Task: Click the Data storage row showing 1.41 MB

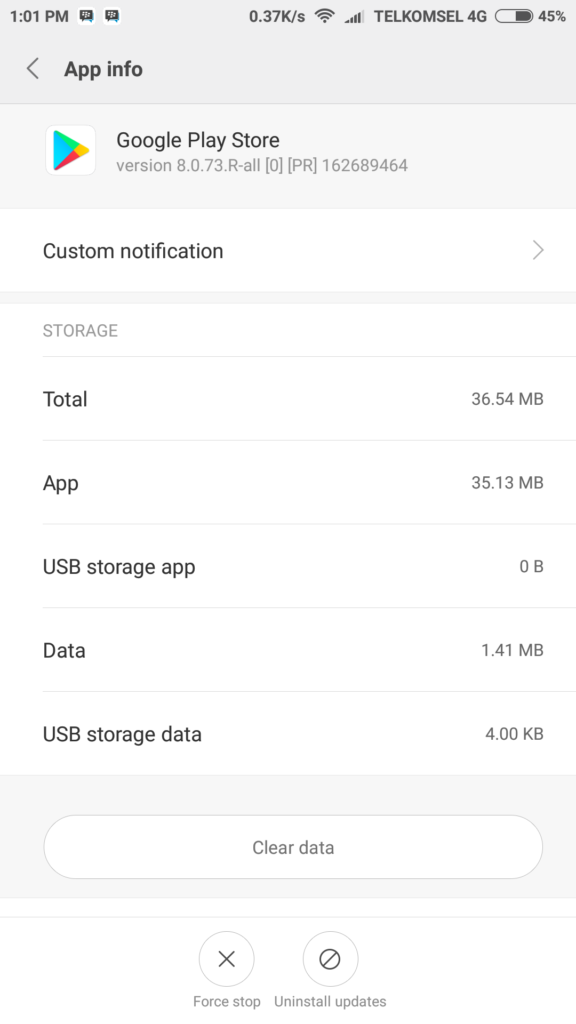Action: [288, 650]
